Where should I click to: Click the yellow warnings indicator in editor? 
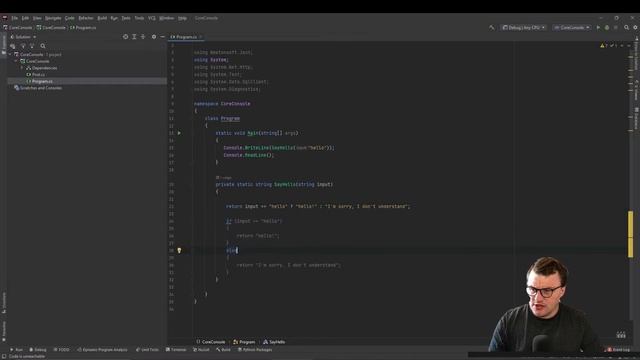coord(604,46)
